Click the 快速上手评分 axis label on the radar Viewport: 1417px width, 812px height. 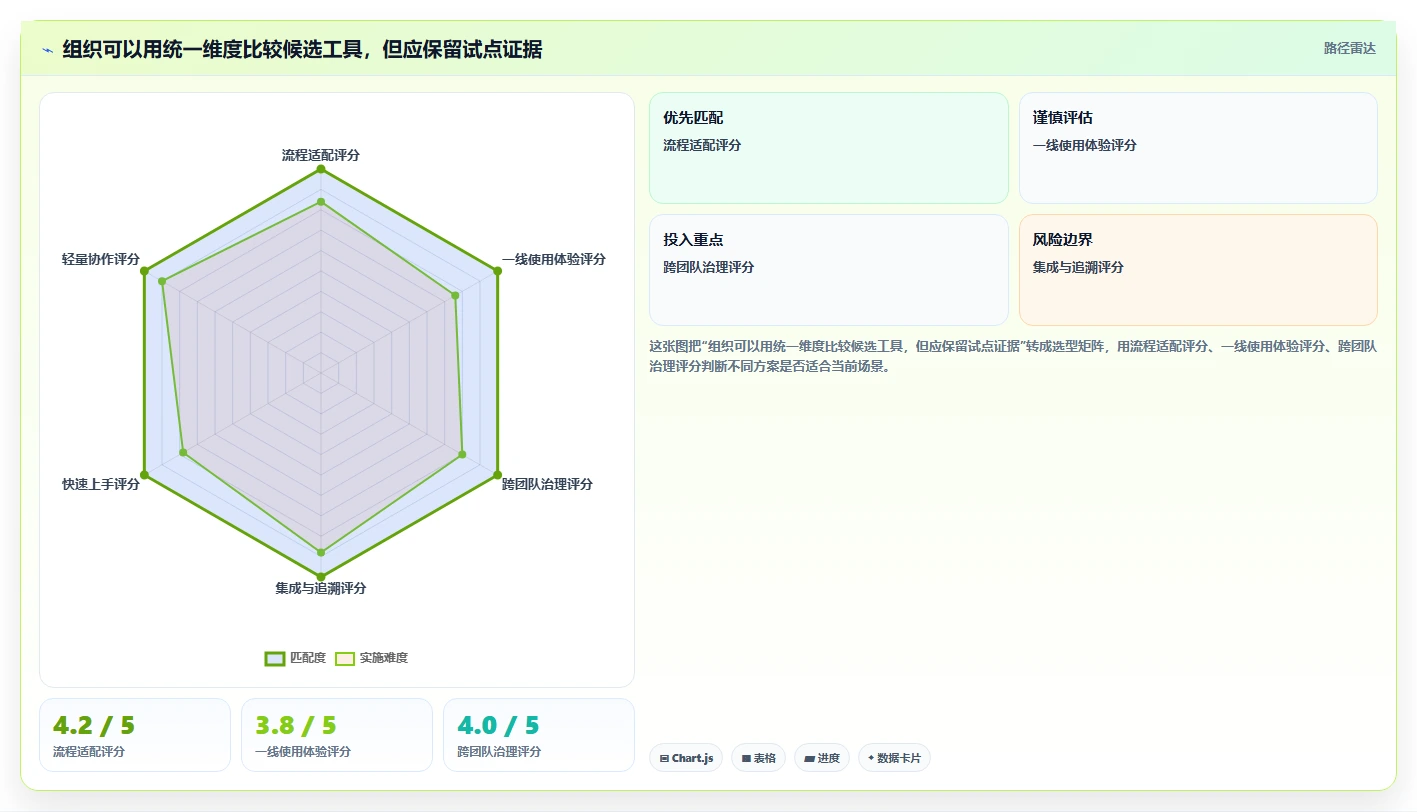[101, 484]
